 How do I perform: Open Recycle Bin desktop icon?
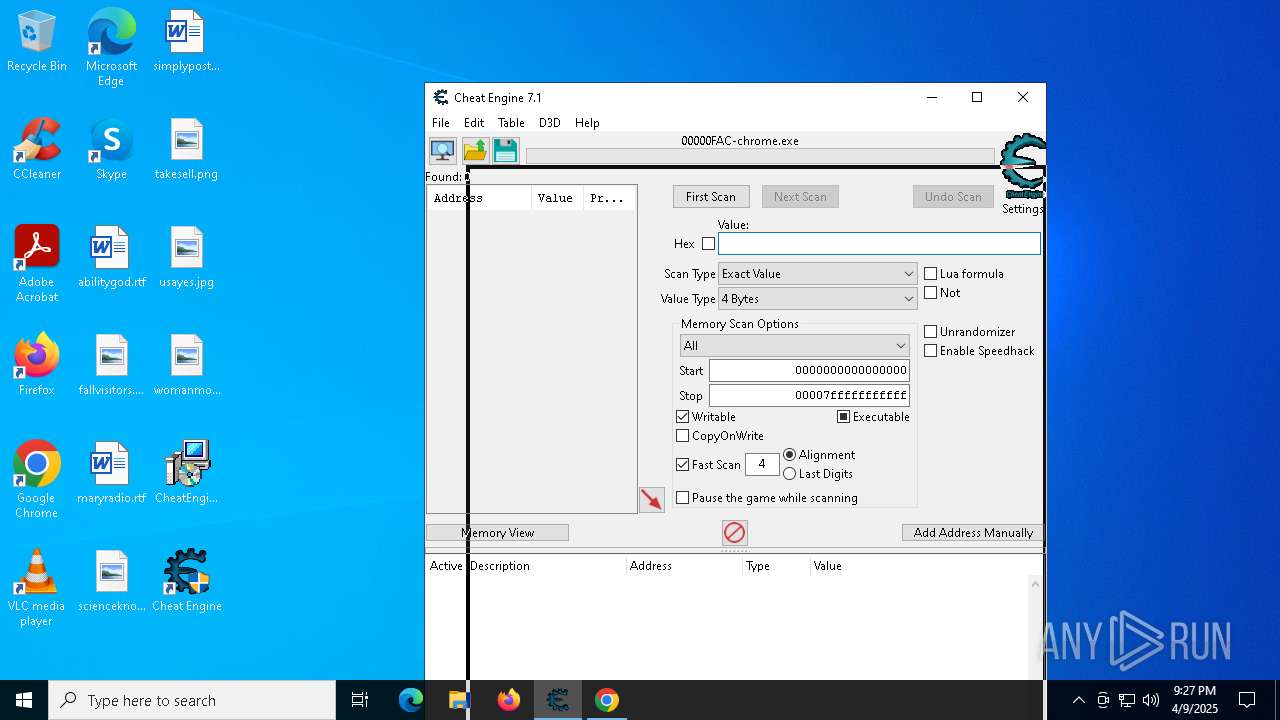(x=37, y=42)
